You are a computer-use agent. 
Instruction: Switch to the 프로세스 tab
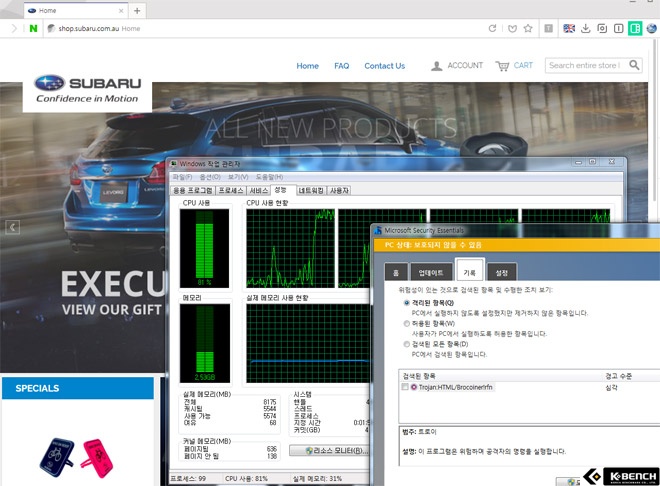(x=231, y=191)
